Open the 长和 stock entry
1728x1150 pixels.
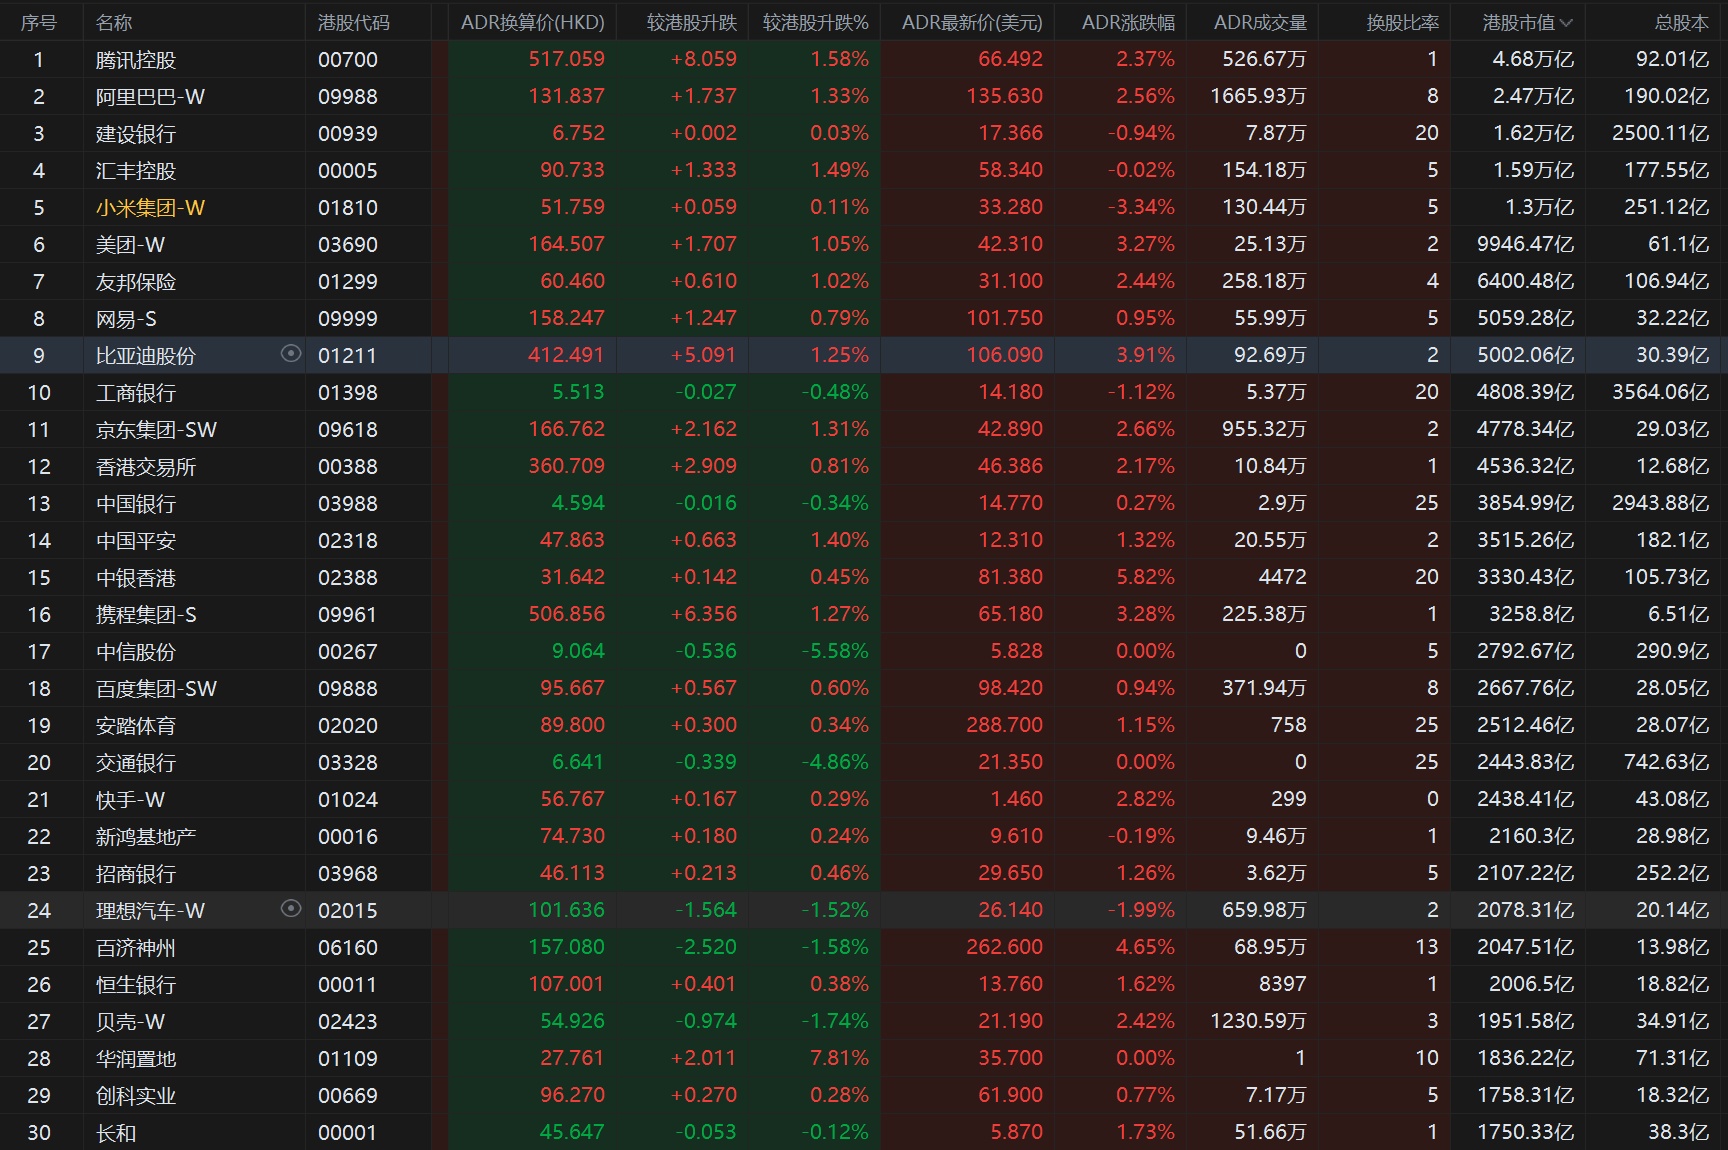(116, 1133)
